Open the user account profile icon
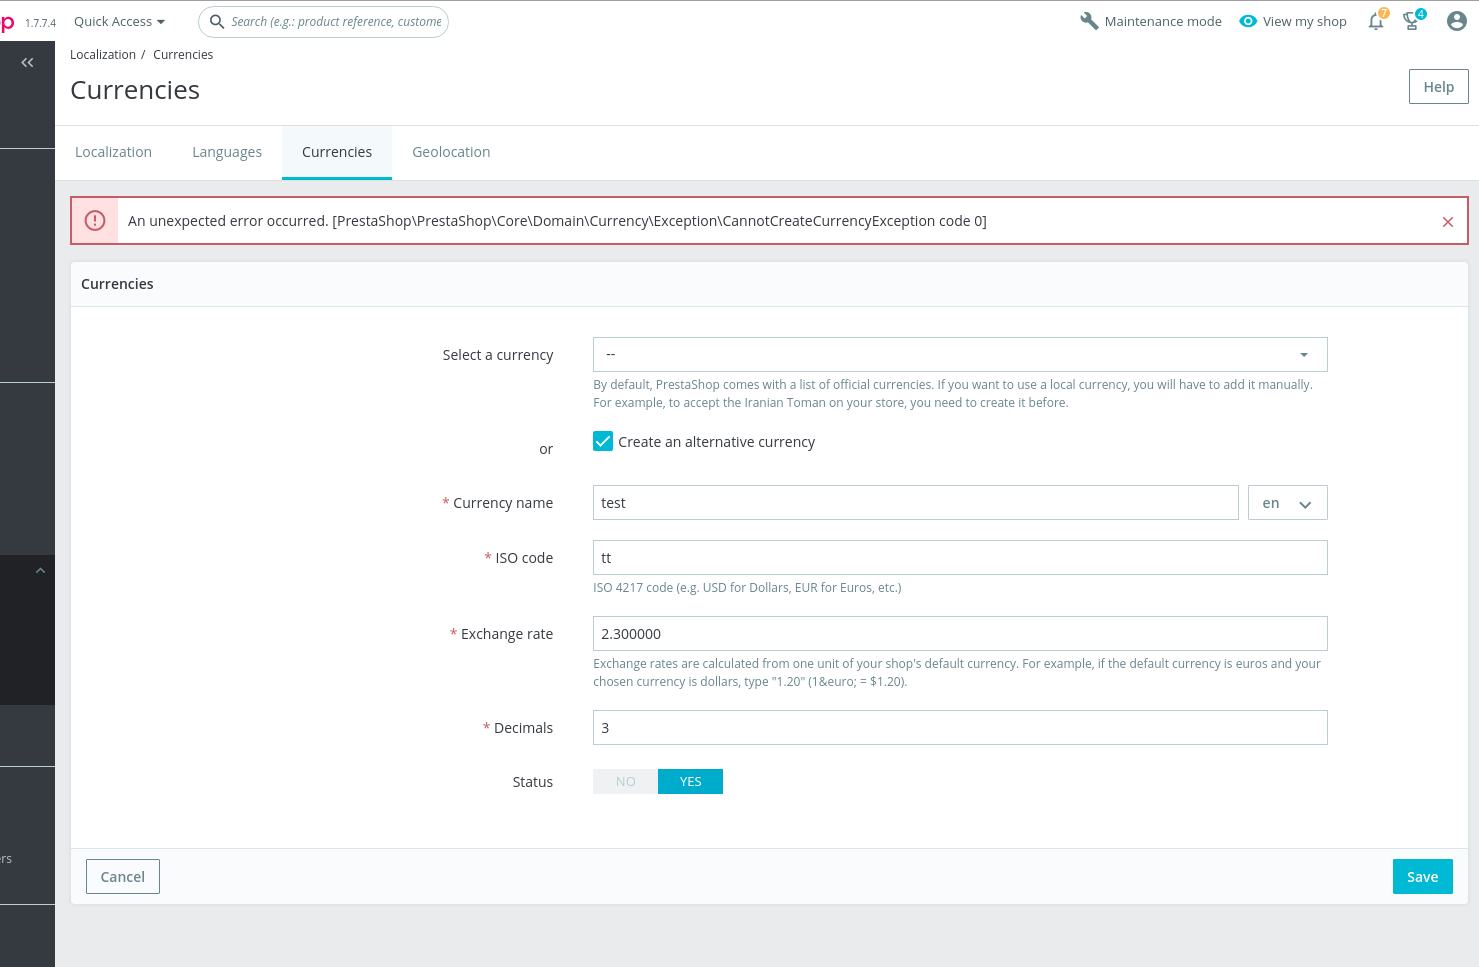The image size is (1479, 967). tap(1456, 21)
